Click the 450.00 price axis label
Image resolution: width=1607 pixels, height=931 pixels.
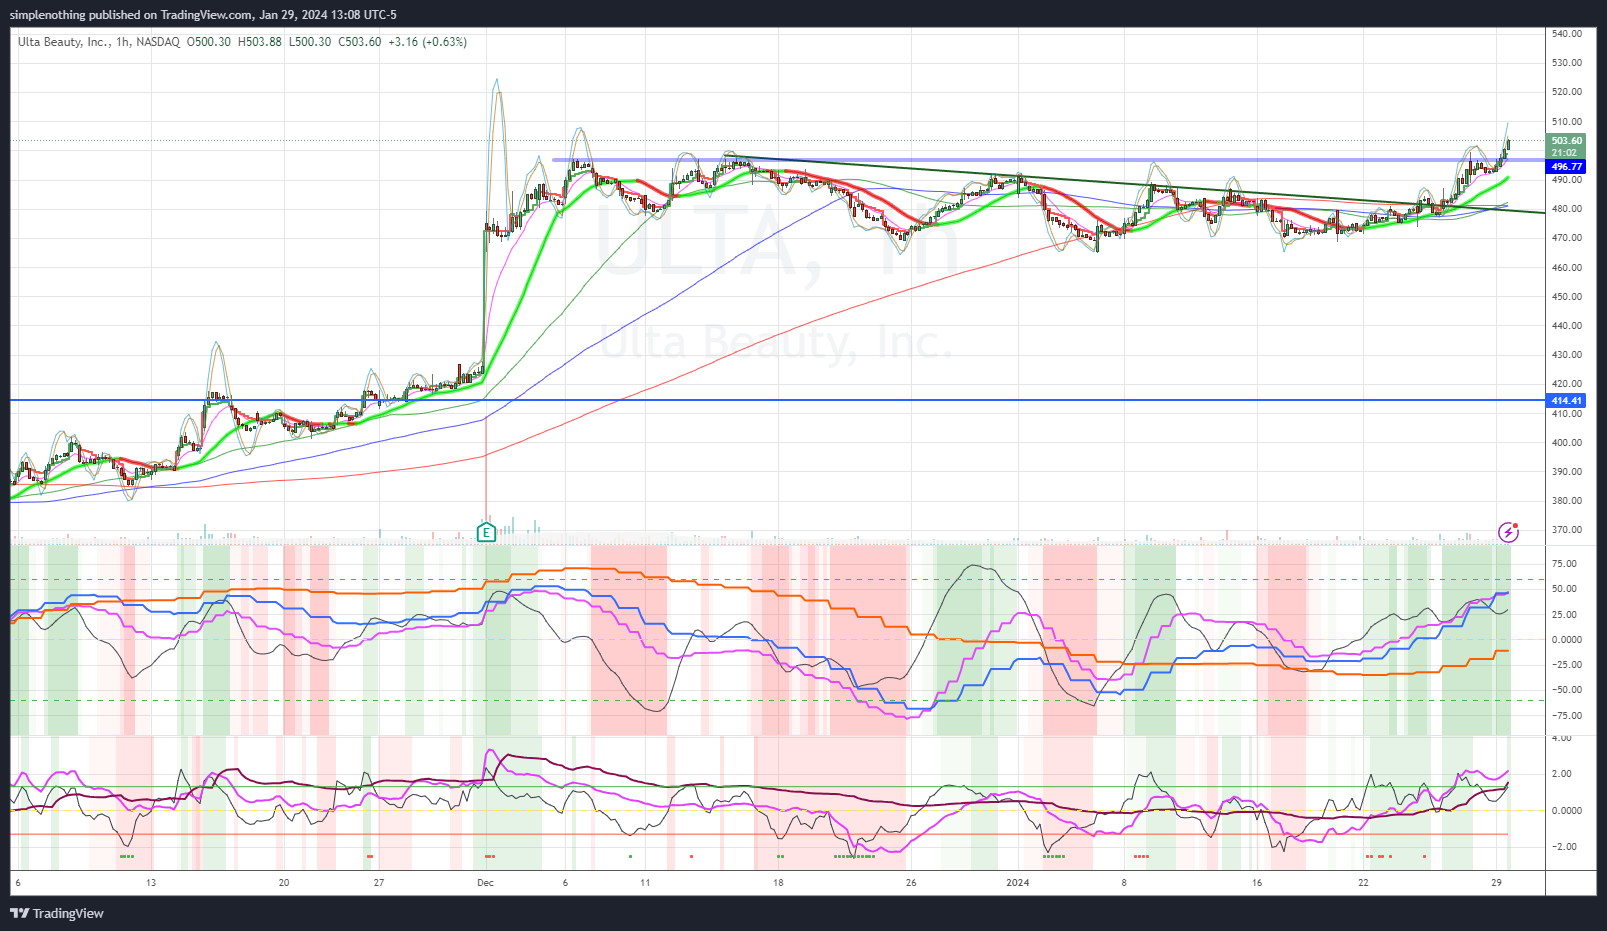click(1567, 297)
